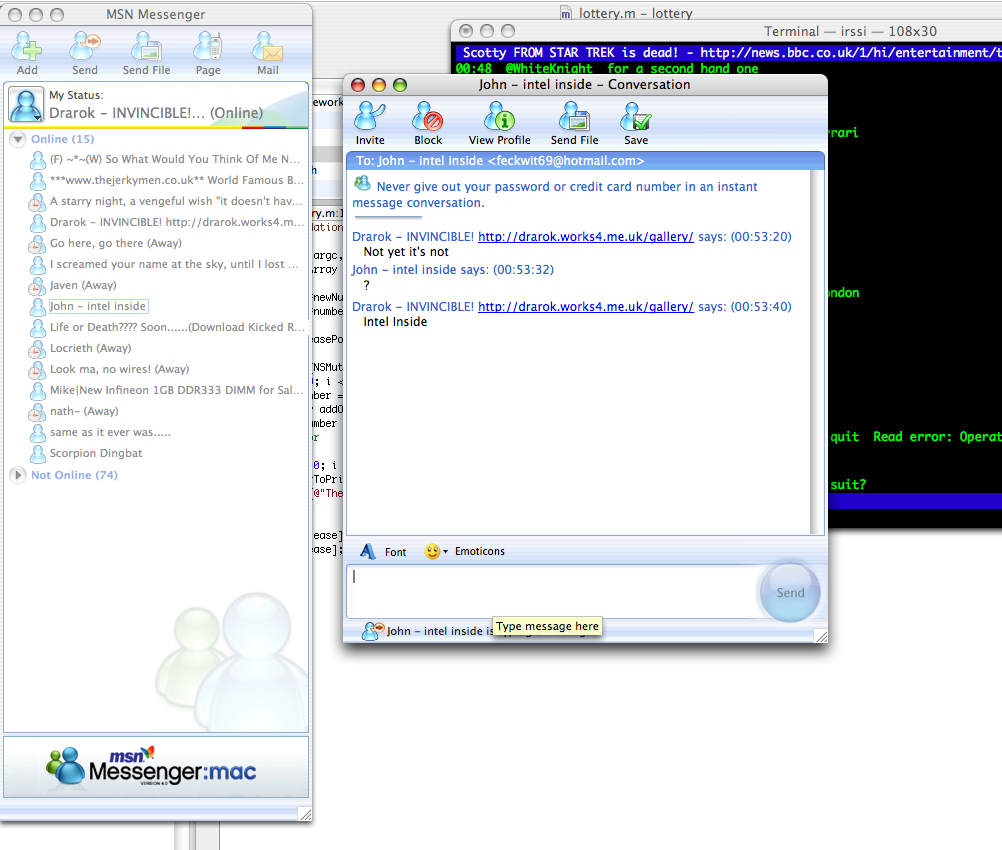1002x850 pixels.
Task: Click the Terminal irssi window title bar
Action: click(726, 31)
